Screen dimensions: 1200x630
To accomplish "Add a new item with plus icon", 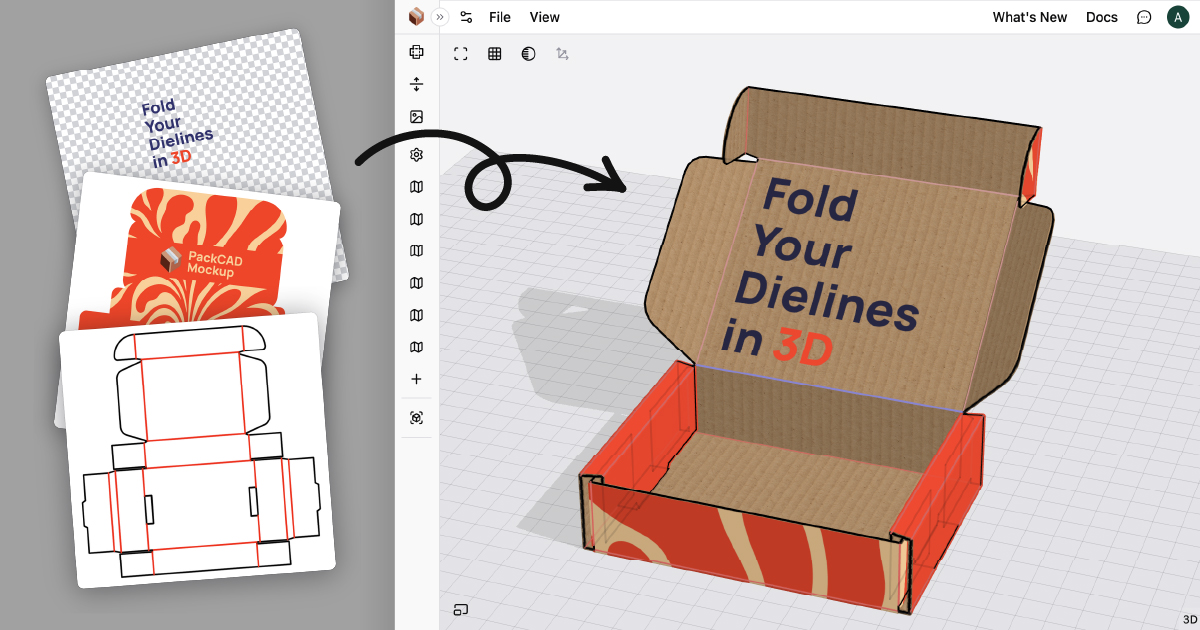I will pyautogui.click(x=417, y=379).
